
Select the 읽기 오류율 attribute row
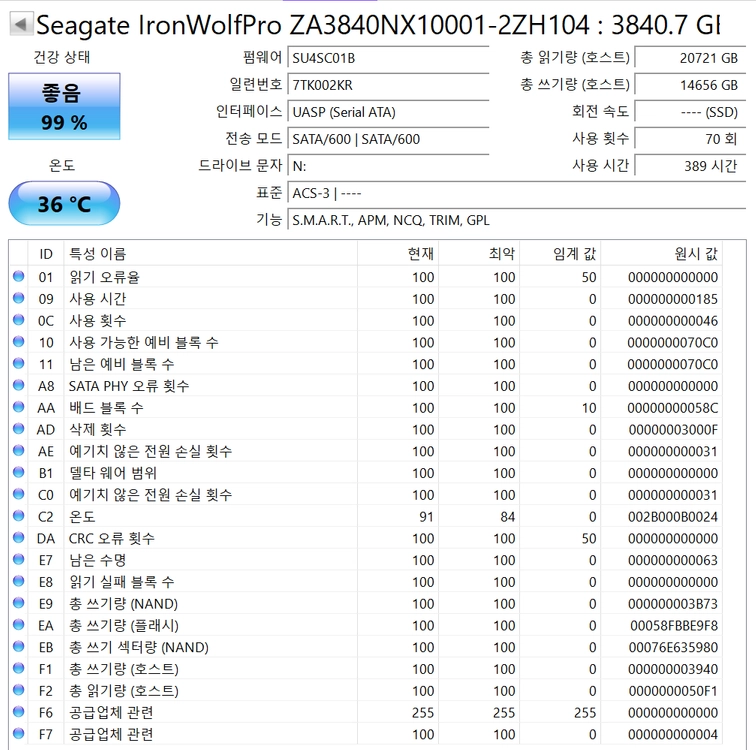click(365, 277)
